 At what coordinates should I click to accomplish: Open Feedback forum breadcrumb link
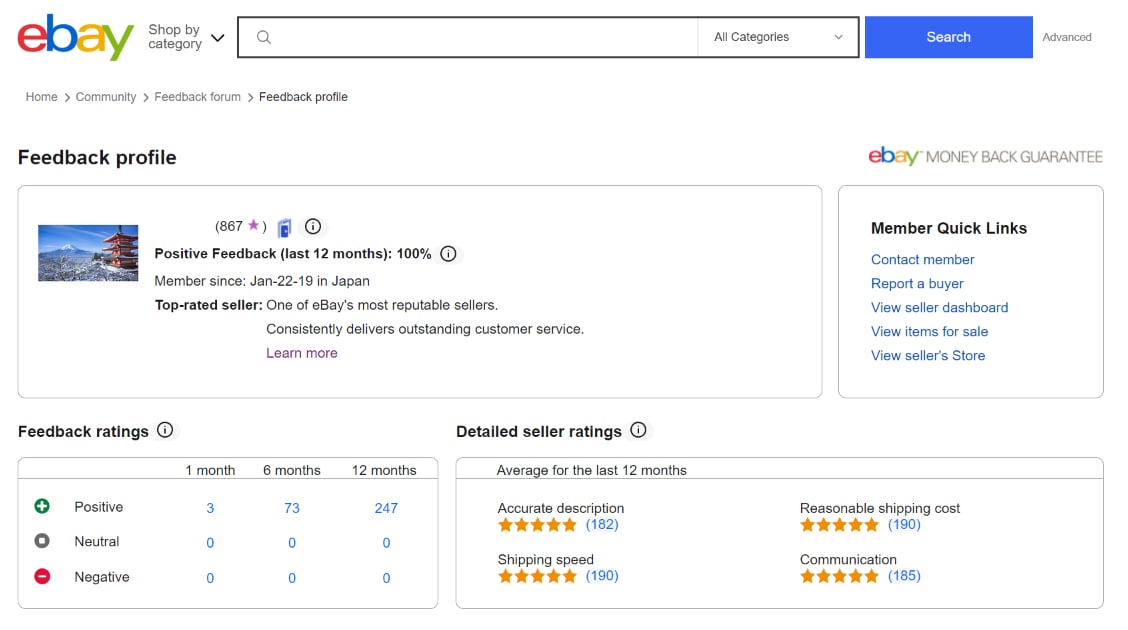point(197,97)
